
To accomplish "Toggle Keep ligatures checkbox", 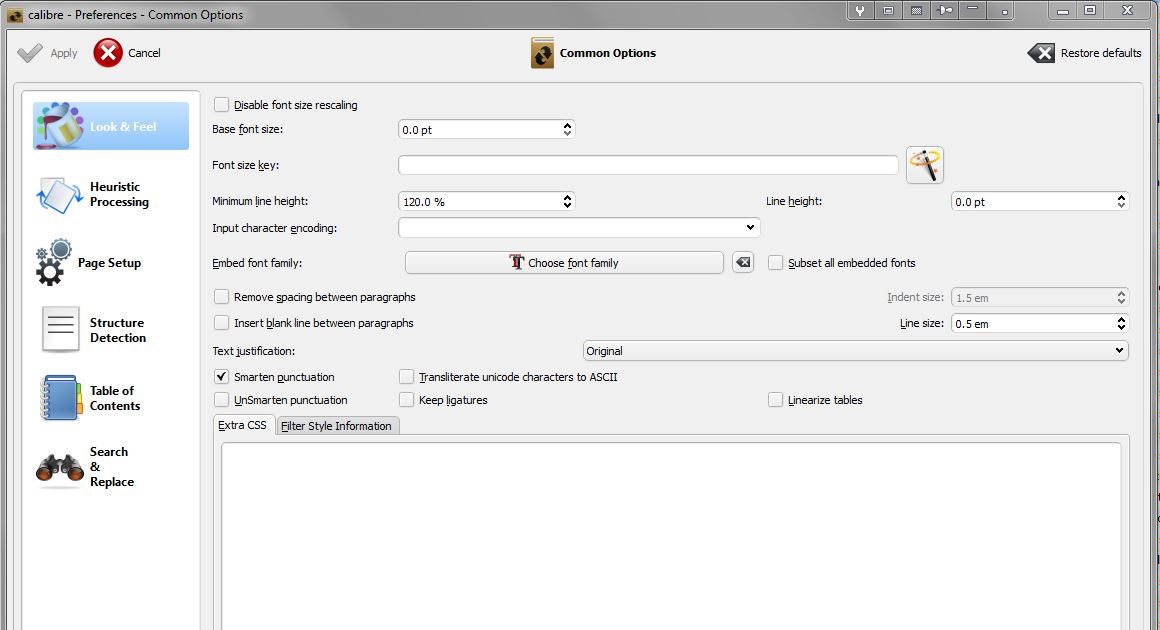I will pos(406,399).
